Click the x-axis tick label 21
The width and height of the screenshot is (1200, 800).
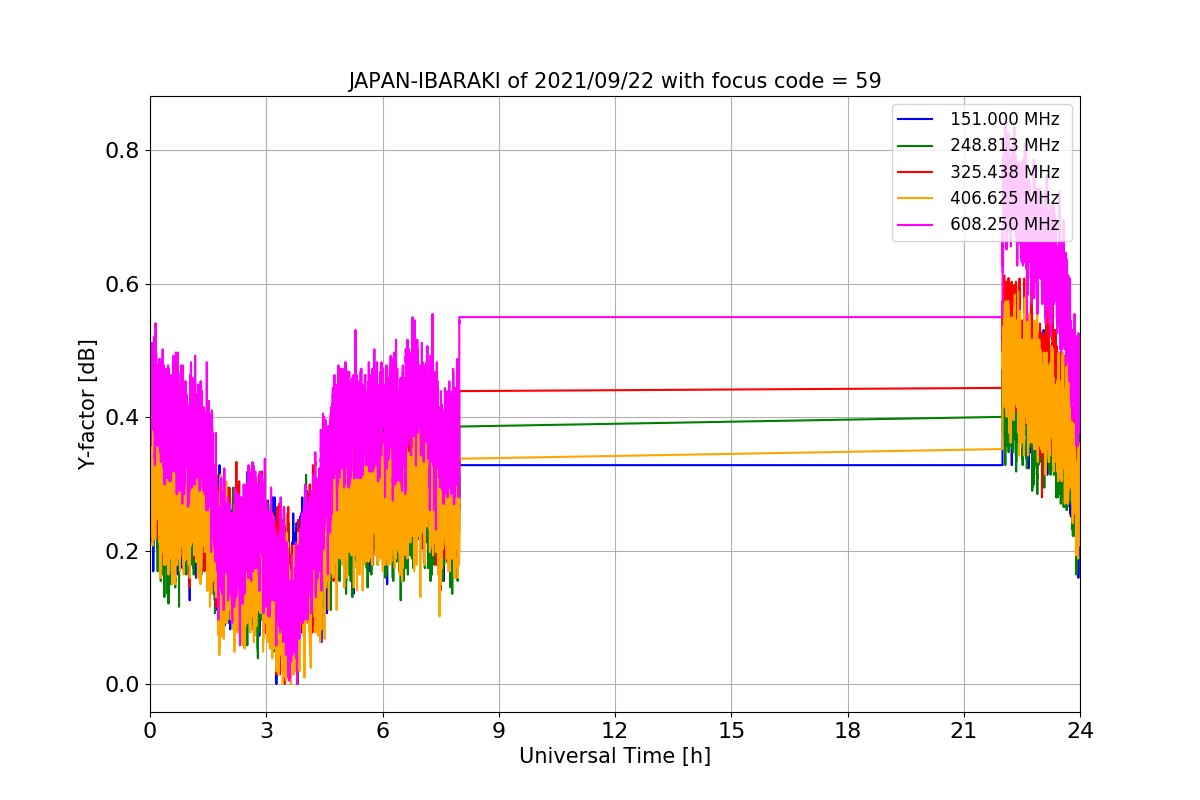[x=964, y=730]
